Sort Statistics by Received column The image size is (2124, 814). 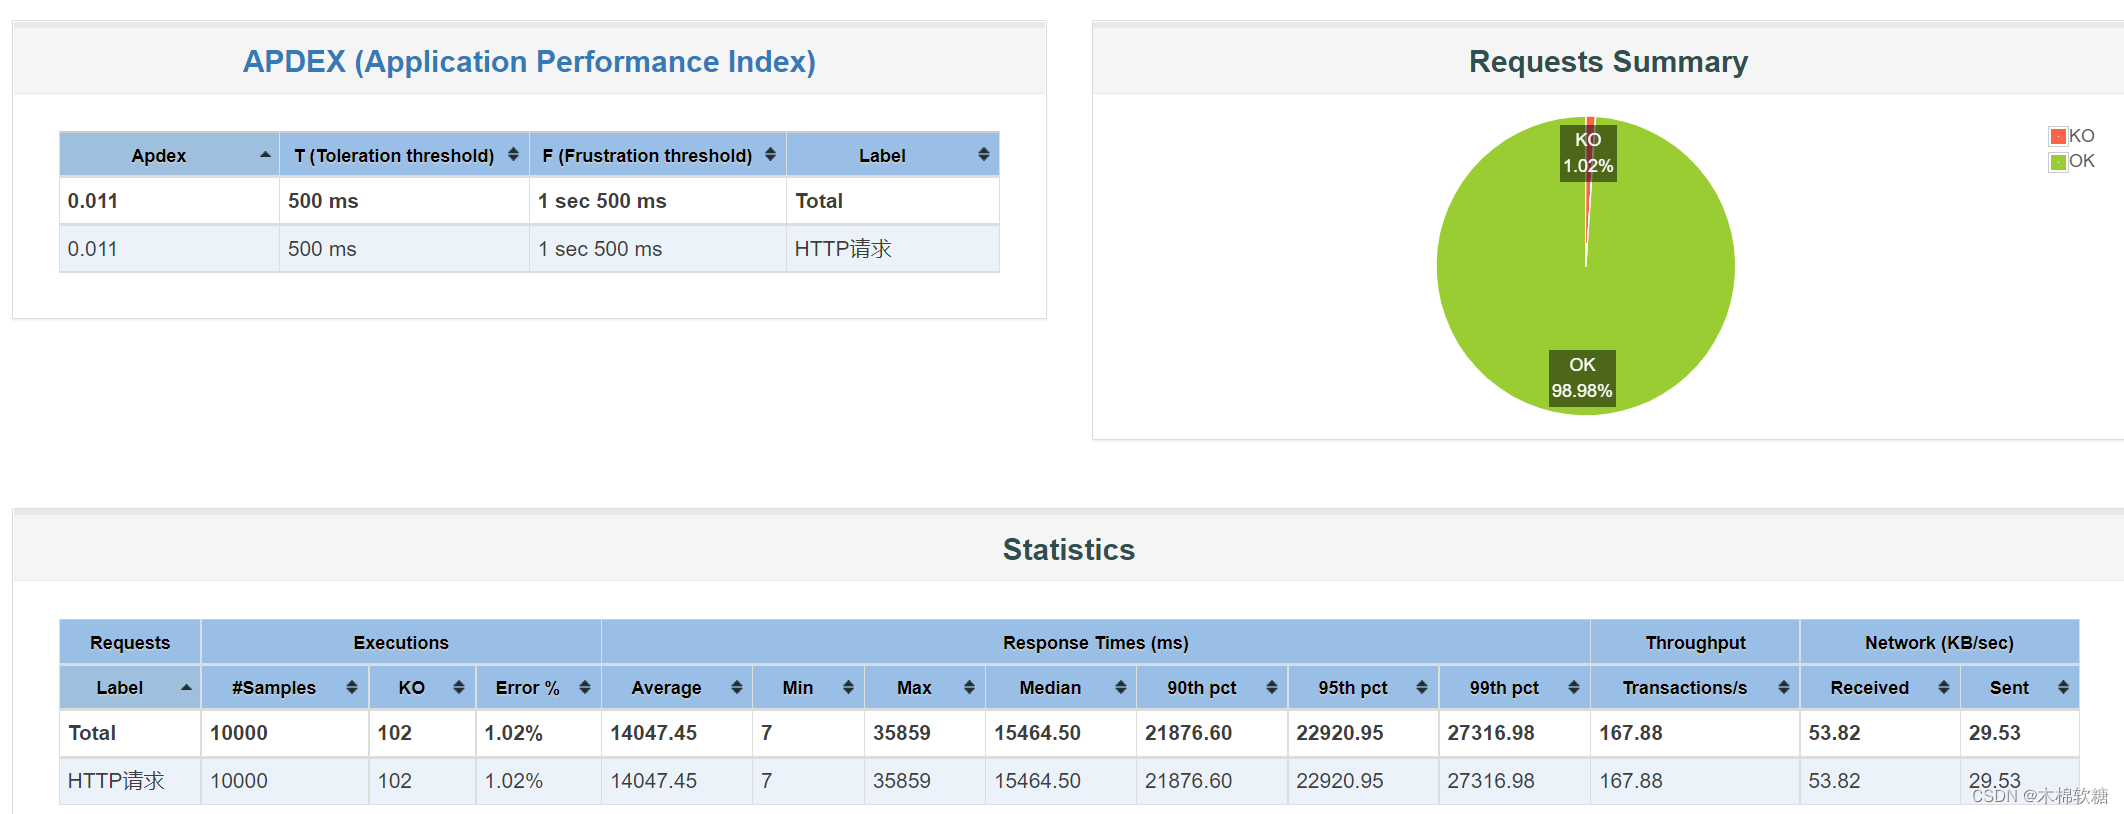[x=1880, y=687]
